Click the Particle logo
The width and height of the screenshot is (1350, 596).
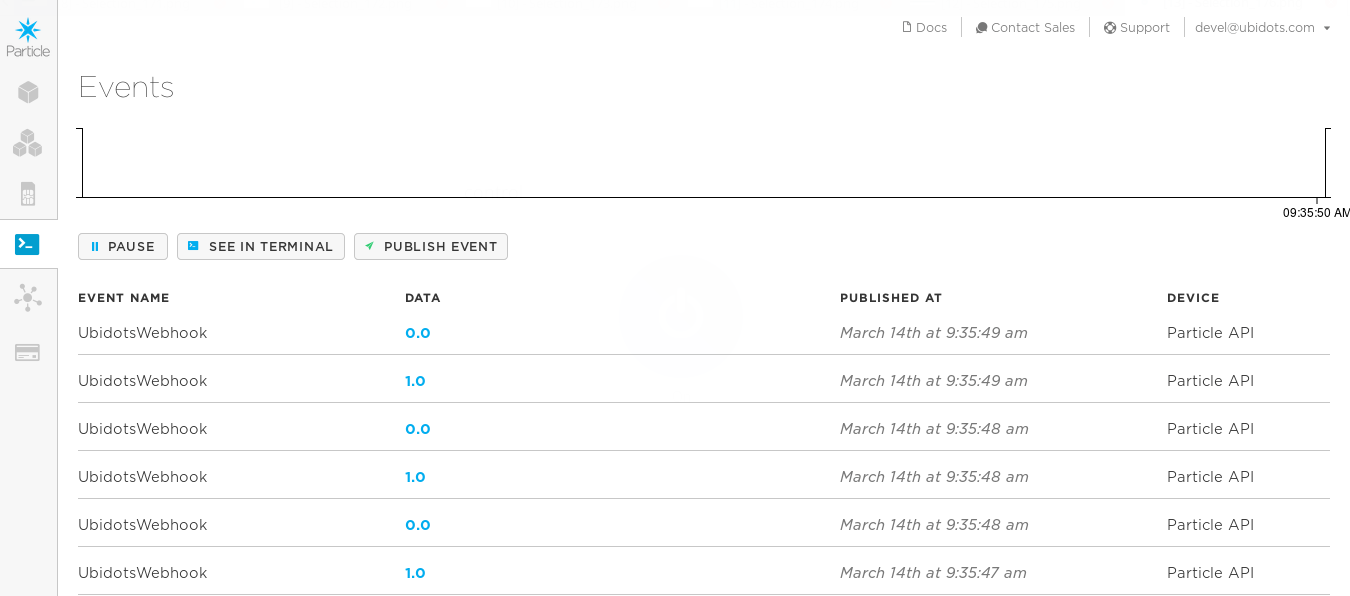(x=28, y=37)
